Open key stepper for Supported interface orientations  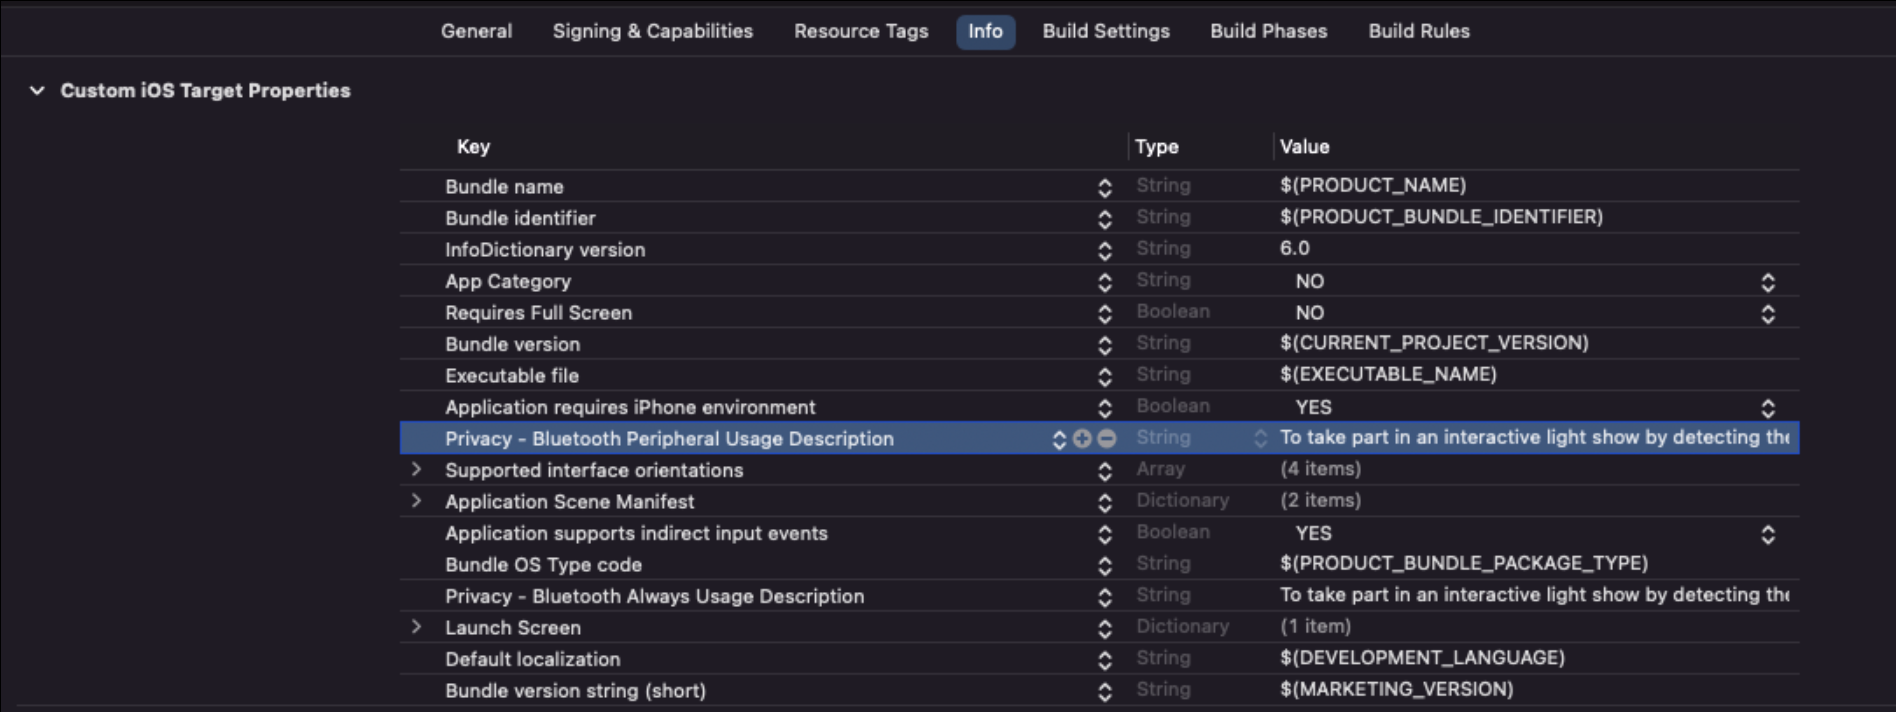(x=1104, y=471)
